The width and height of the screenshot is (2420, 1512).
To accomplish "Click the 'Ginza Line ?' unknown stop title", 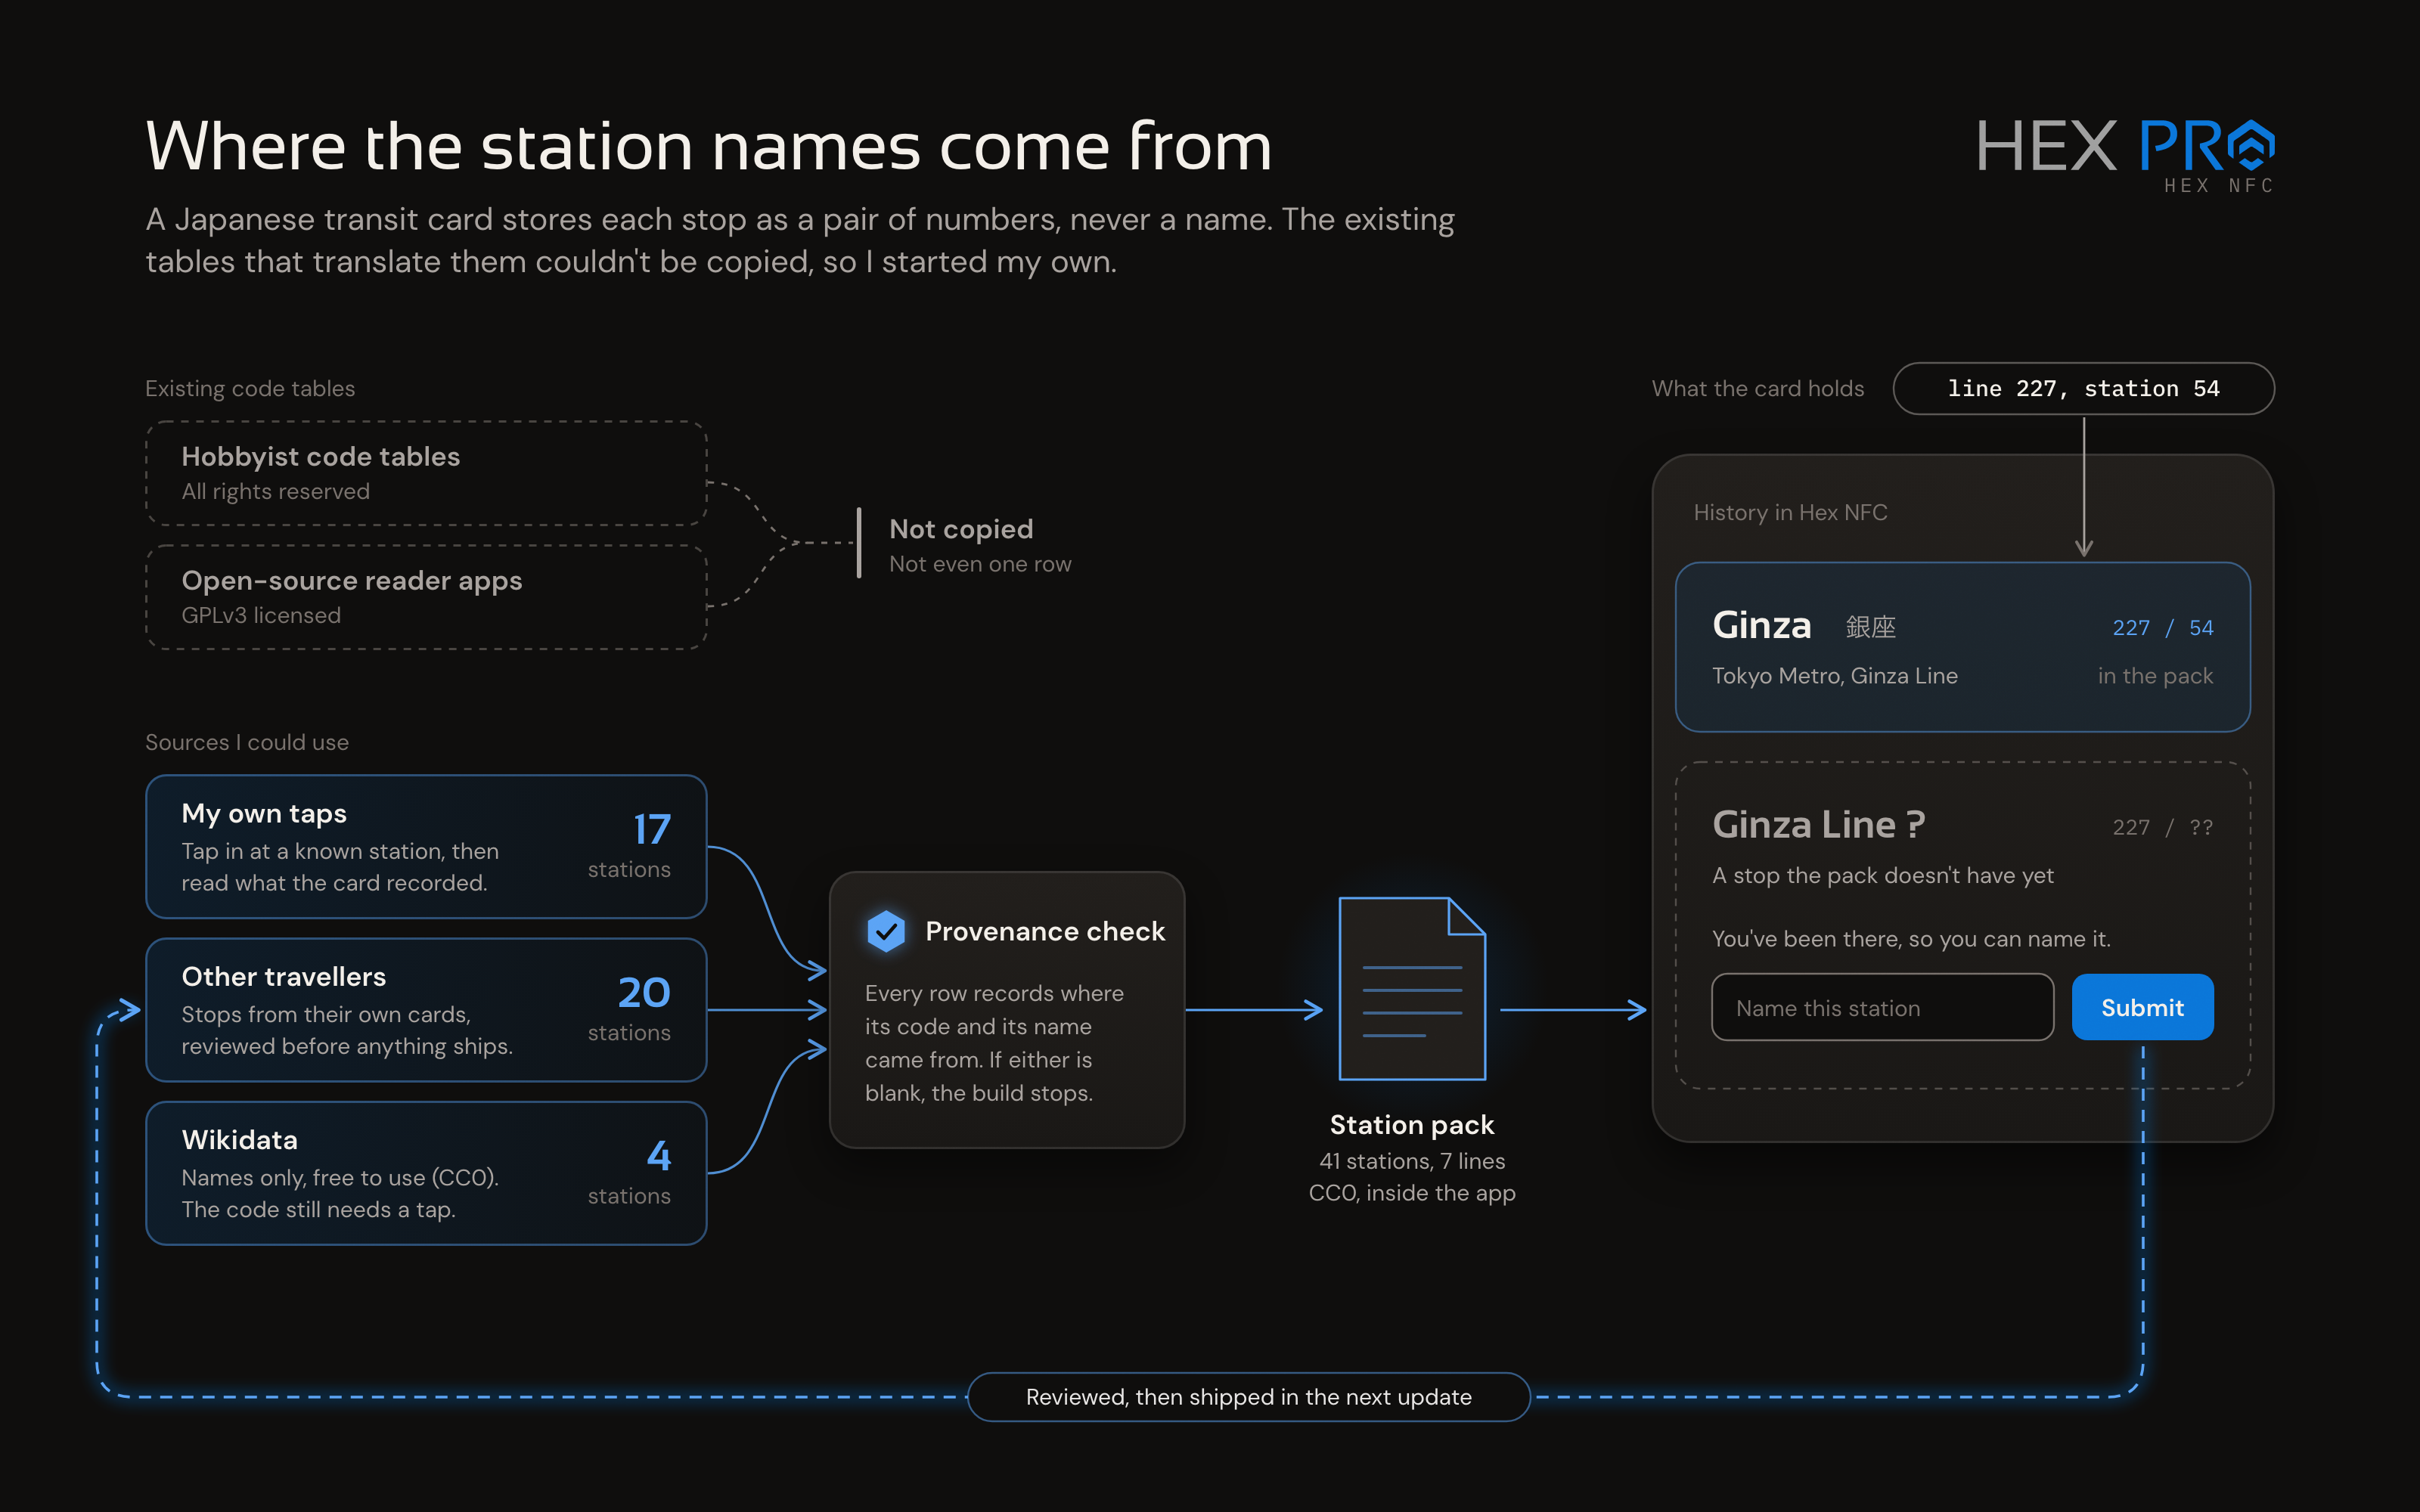I will (1818, 825).
